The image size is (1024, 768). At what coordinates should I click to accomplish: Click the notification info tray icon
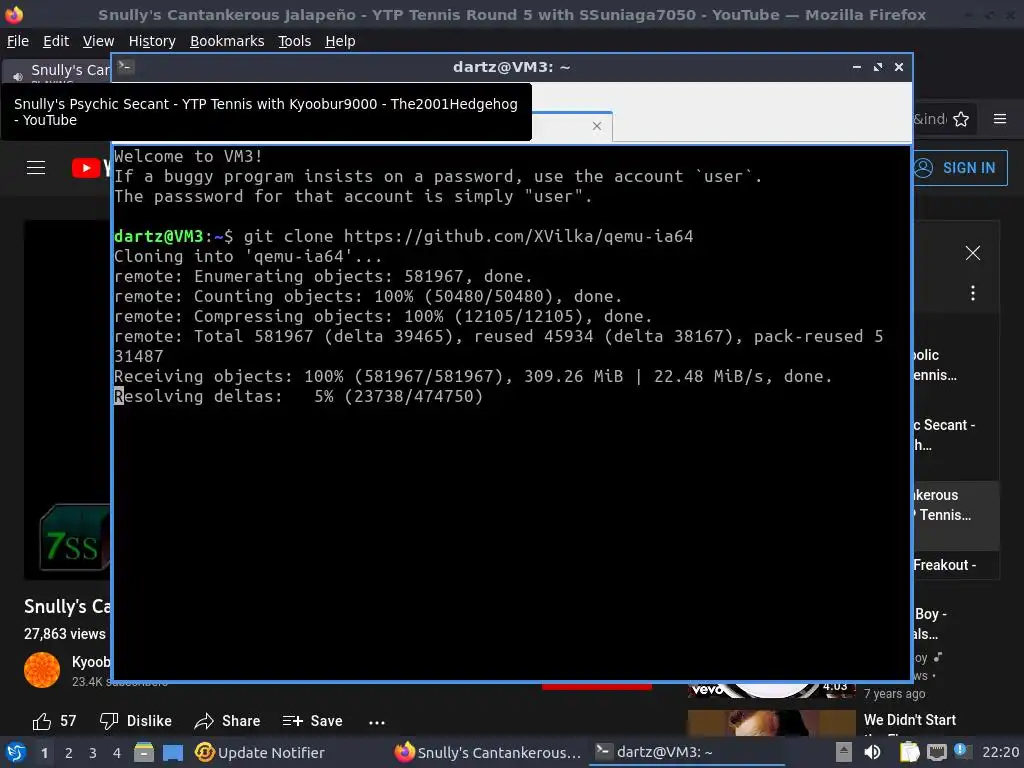point(960,750)
